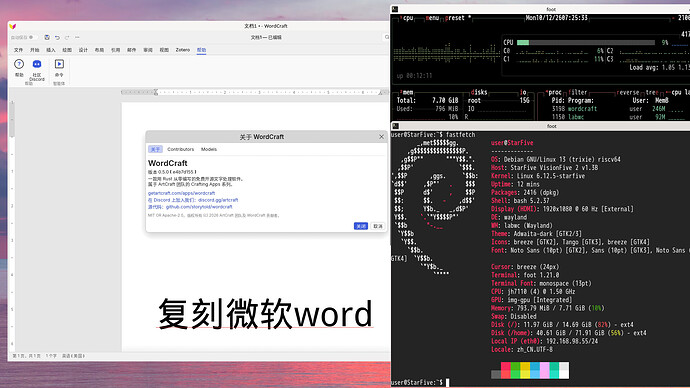This screenshot has width=690, height=388.
Task: Open the github.com/storytold/wordcraft link
Action: (x=199, y=207)
